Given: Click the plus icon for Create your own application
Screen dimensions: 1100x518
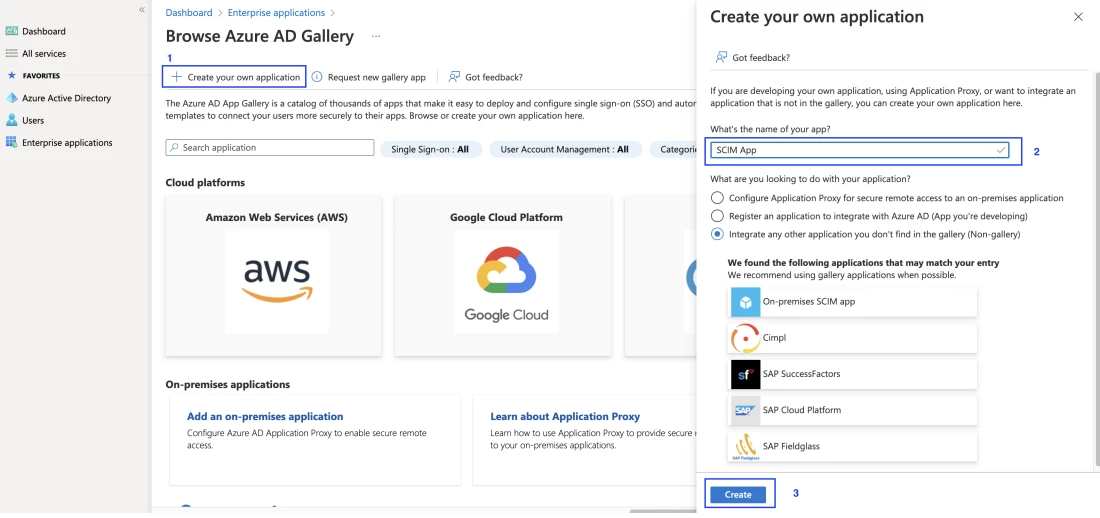Looking at the screenshot, I should coord(177,77).
